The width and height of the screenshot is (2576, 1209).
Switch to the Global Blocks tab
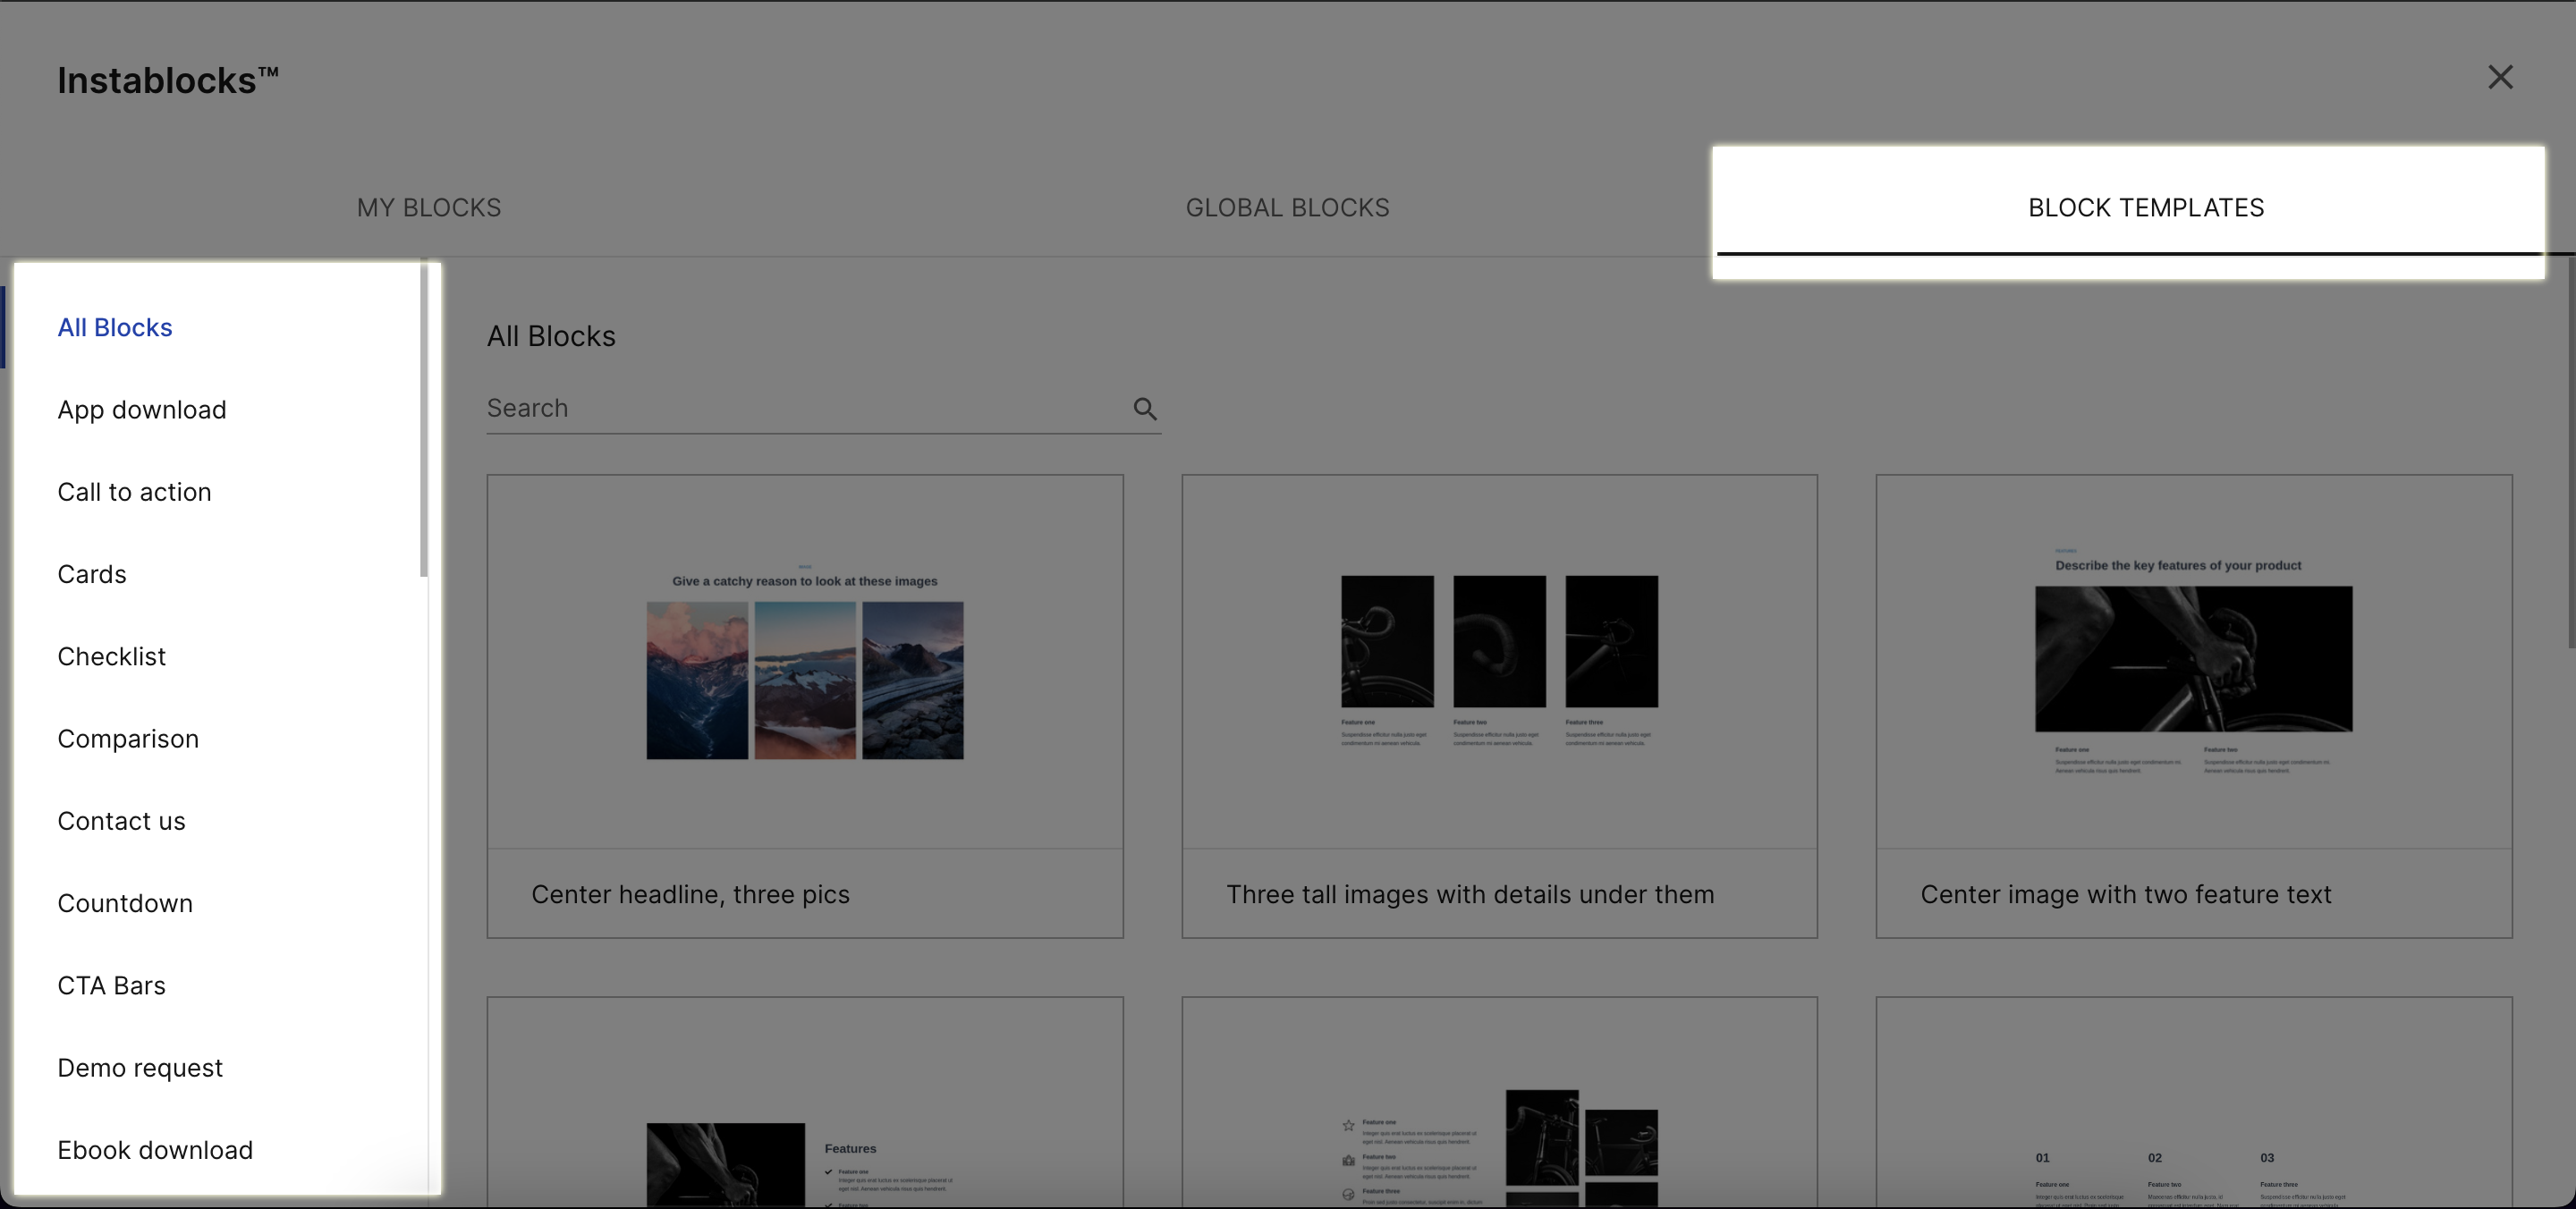tap(1287, 207)
